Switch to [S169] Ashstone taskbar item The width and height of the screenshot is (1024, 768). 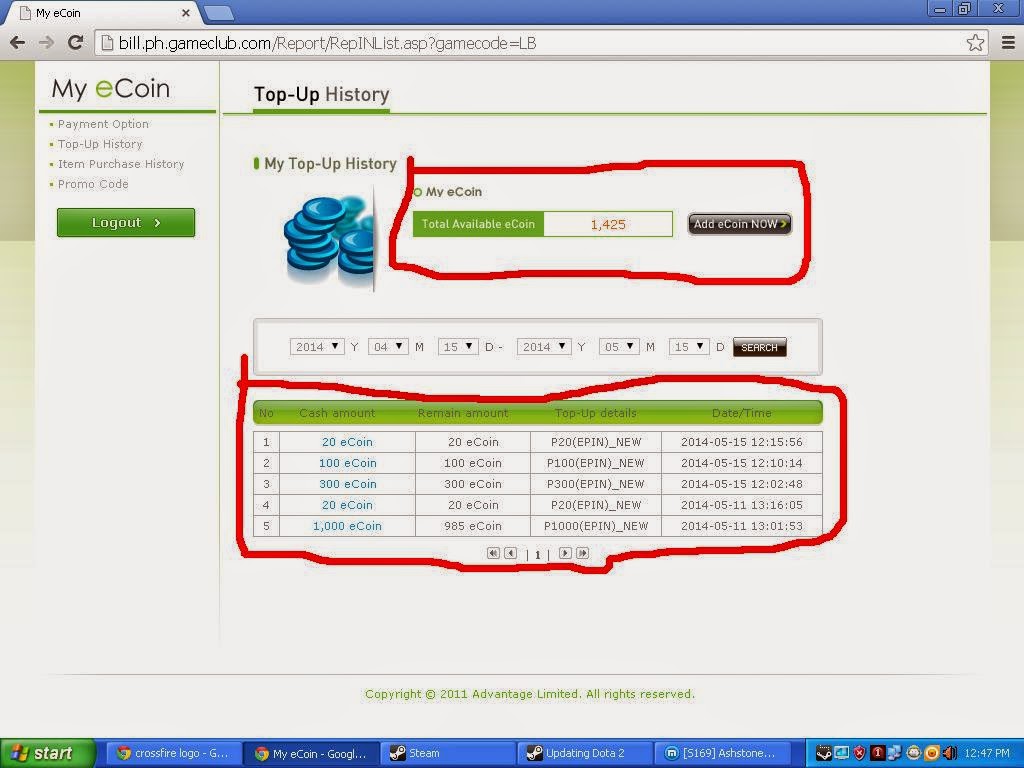point(722,753)
